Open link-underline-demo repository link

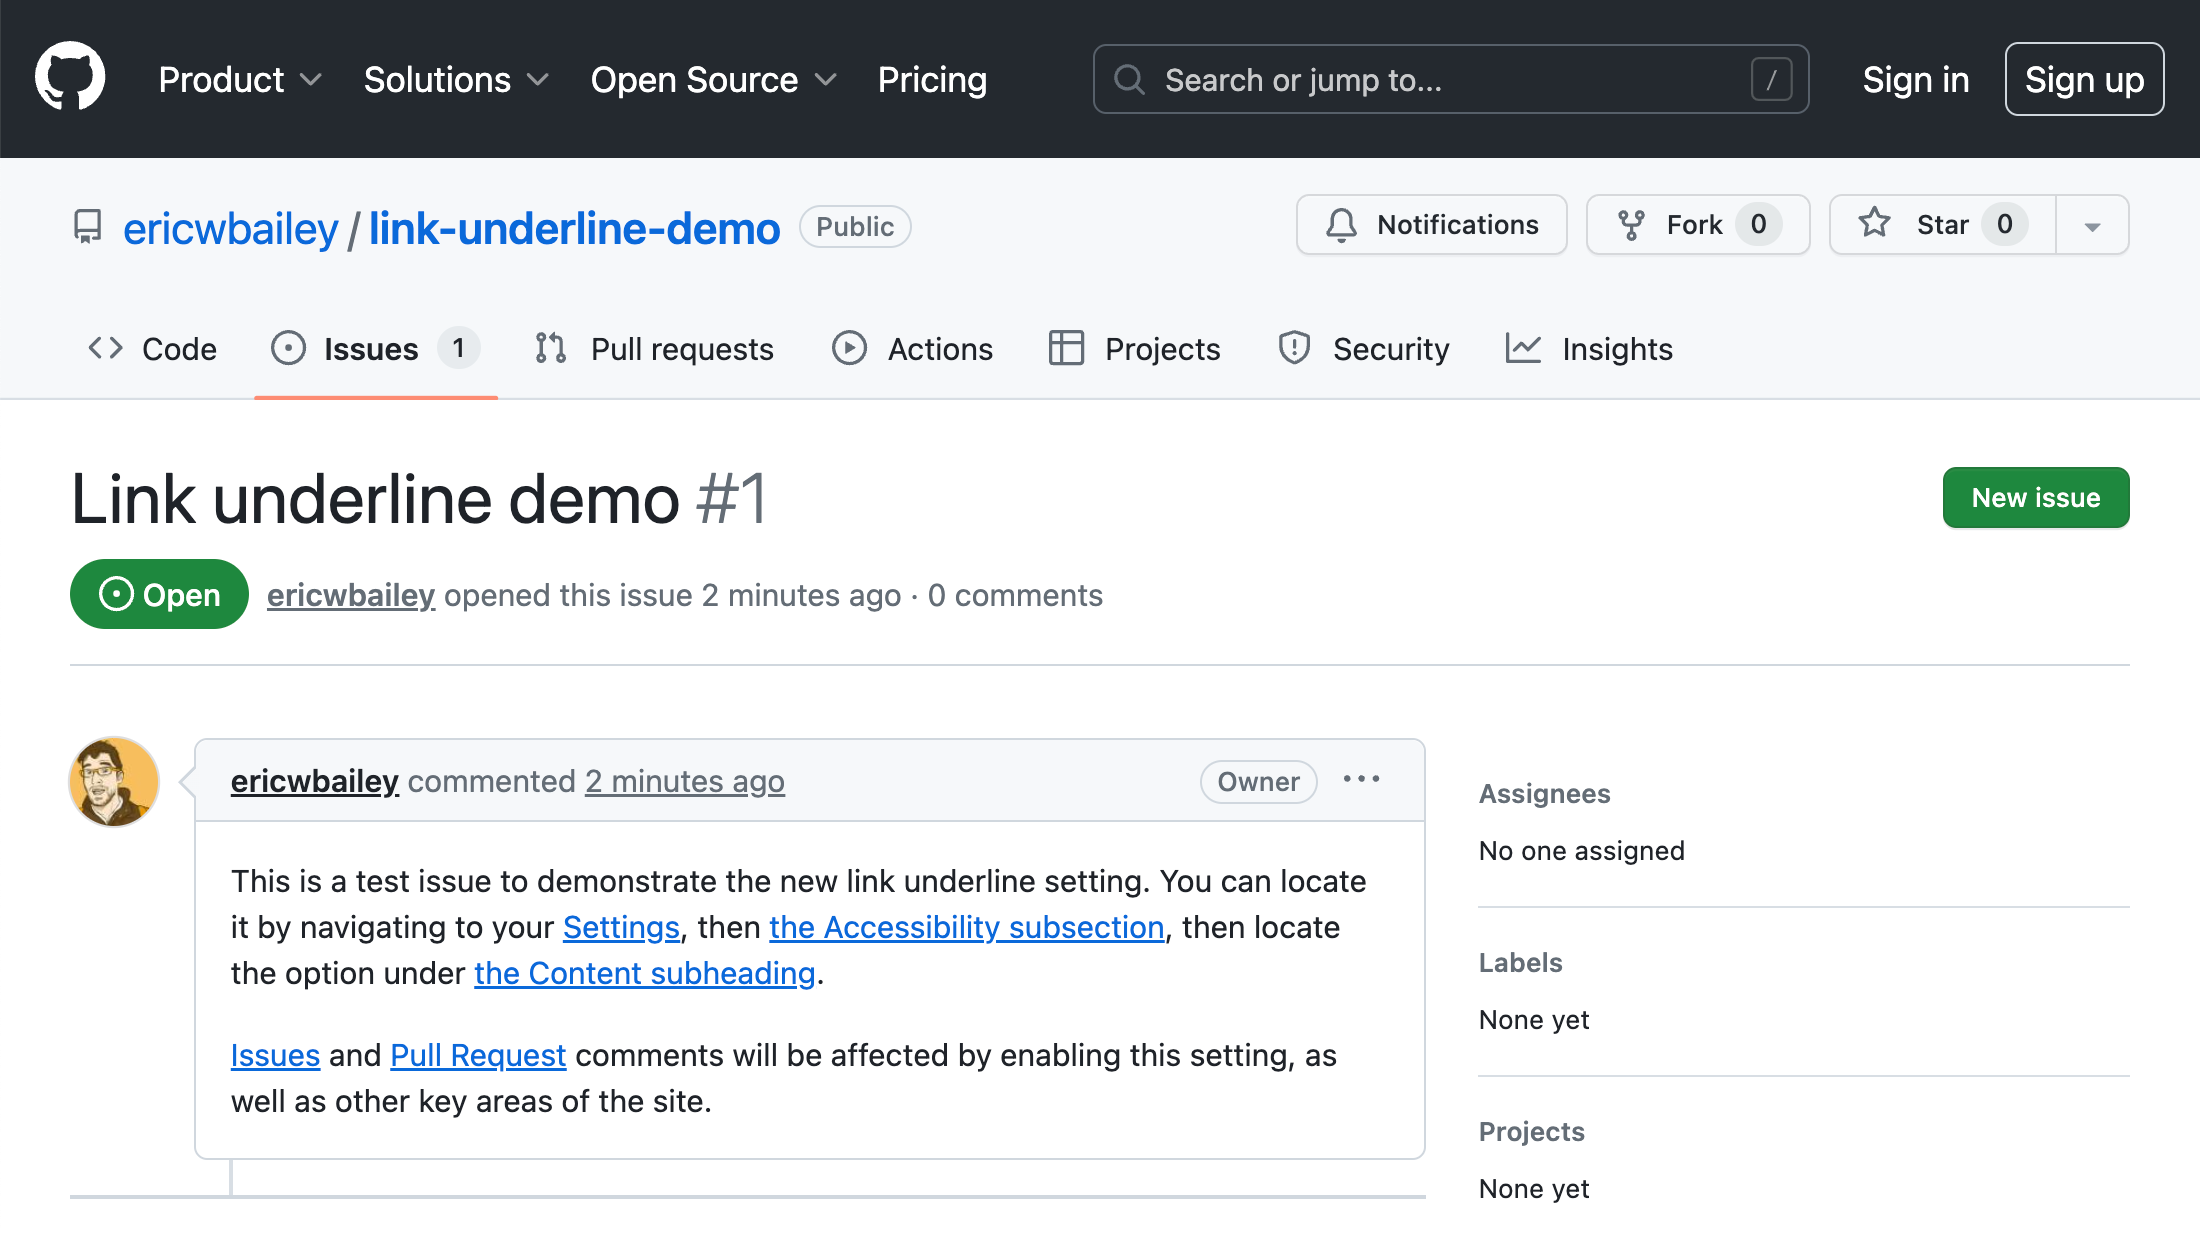[574, 229]
